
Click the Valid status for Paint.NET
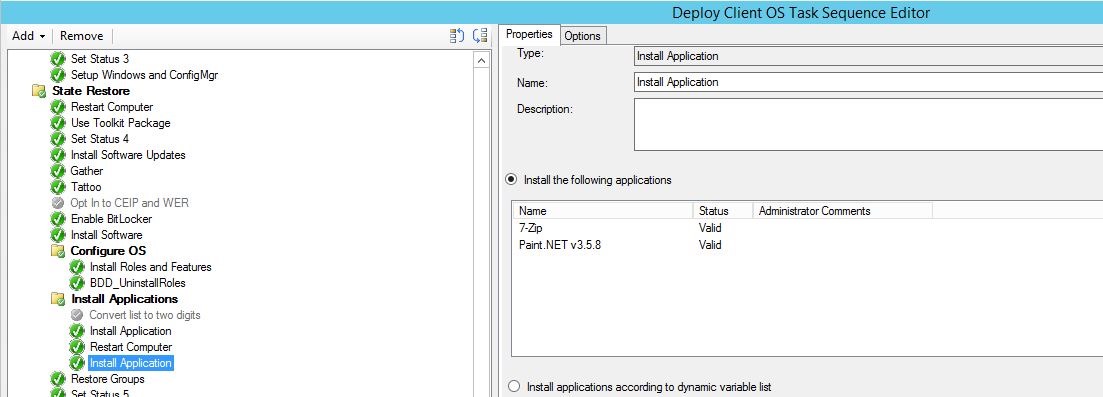pos(710,245)
